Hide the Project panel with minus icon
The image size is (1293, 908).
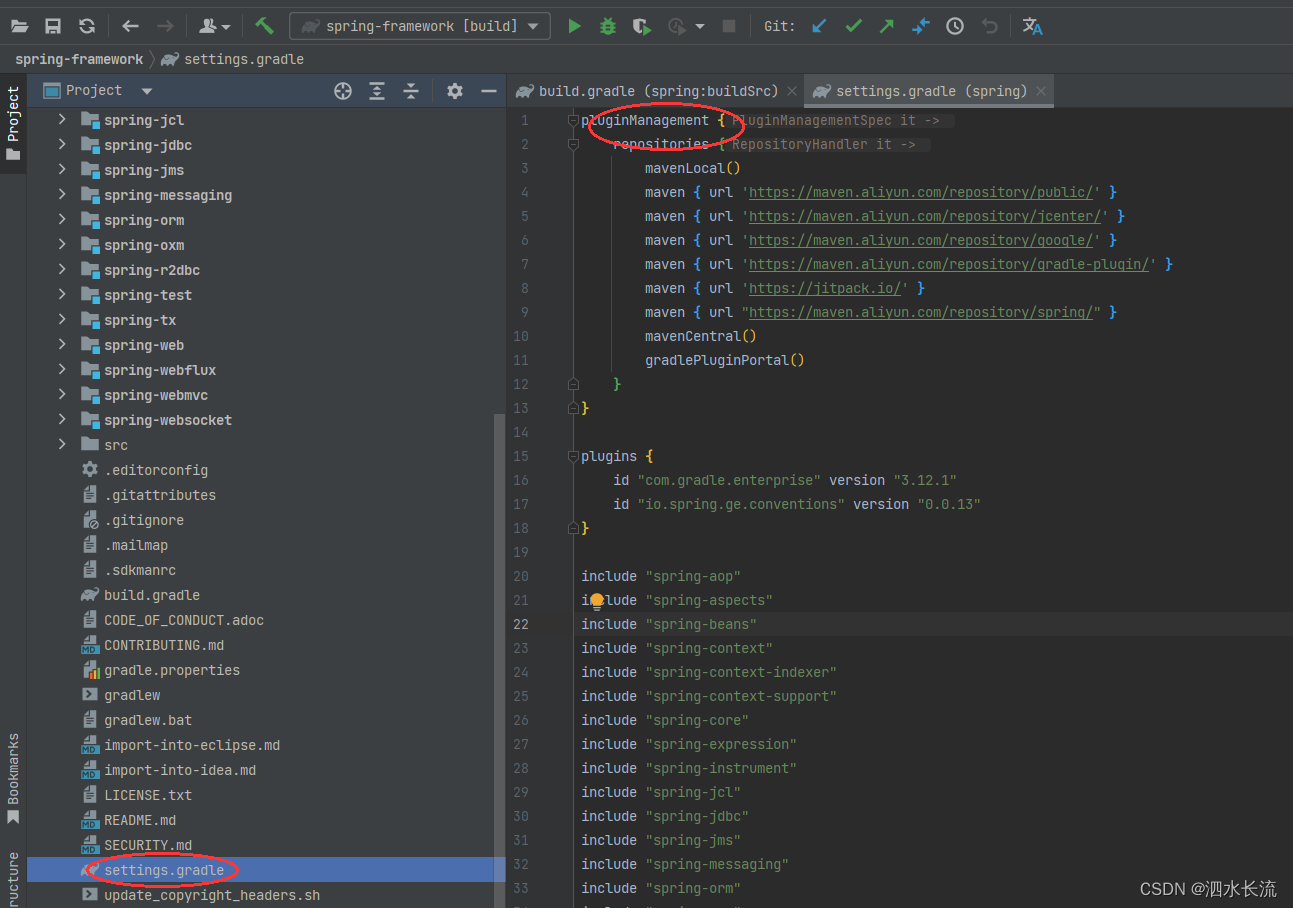pyautogui.click(x=488, y=91)
